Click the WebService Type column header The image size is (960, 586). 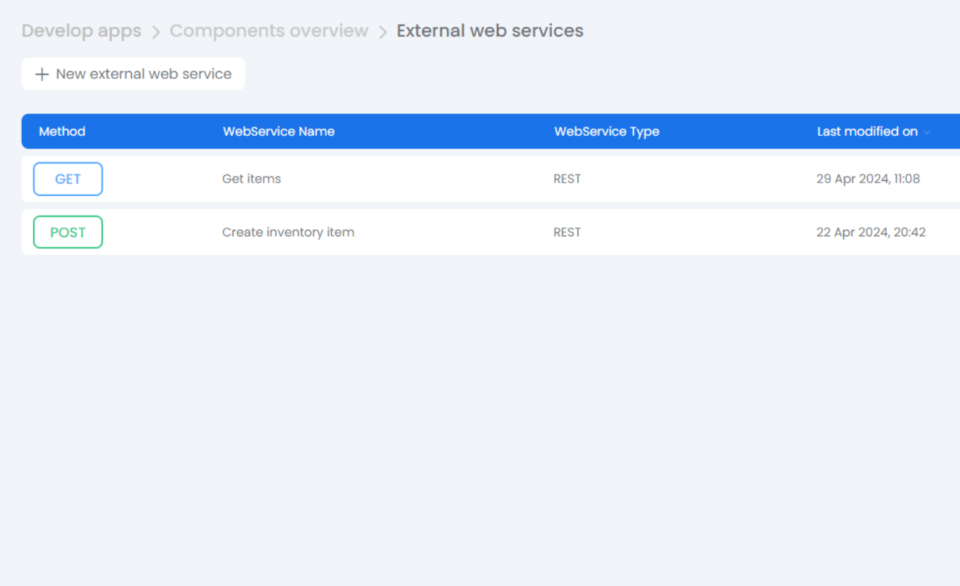[x=607, y=131]
